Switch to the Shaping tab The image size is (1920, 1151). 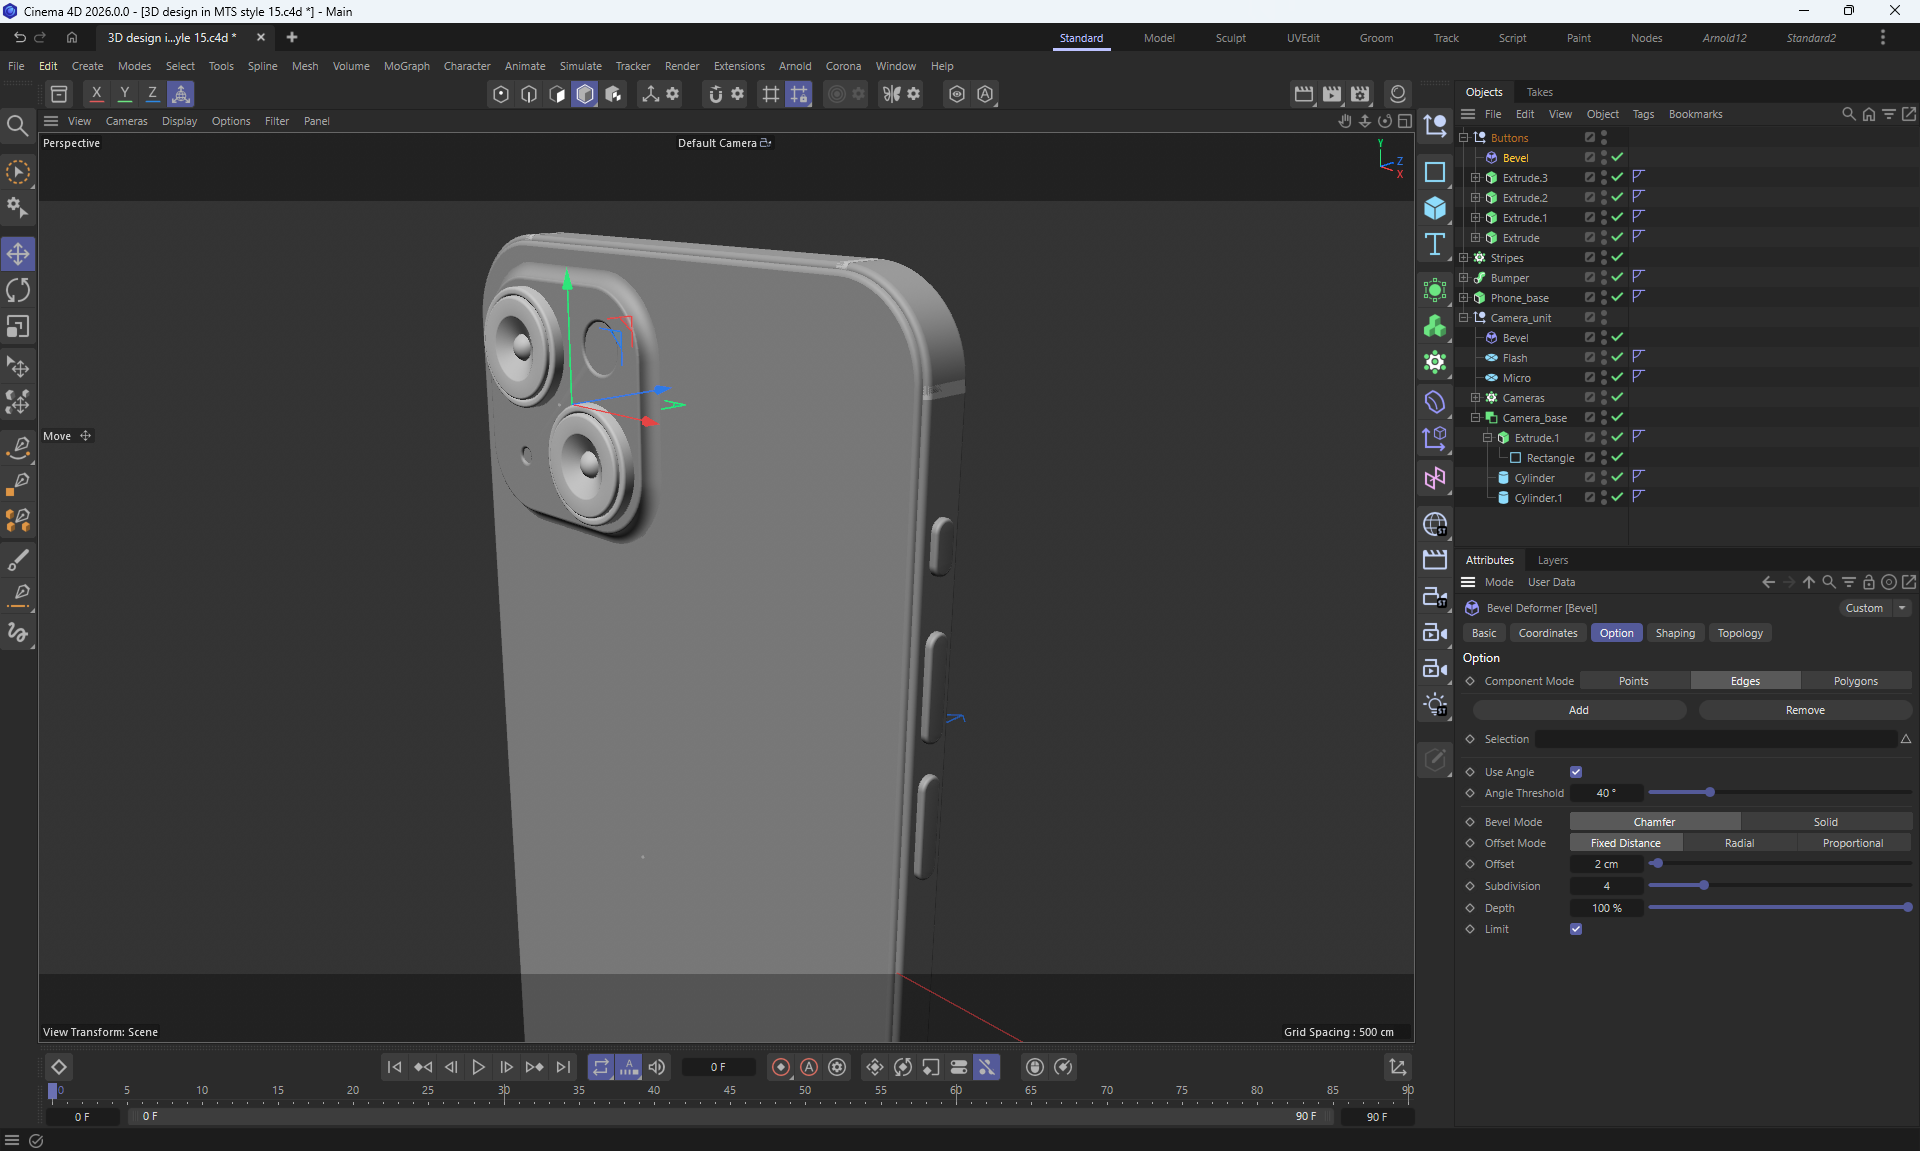point(1674,633)
